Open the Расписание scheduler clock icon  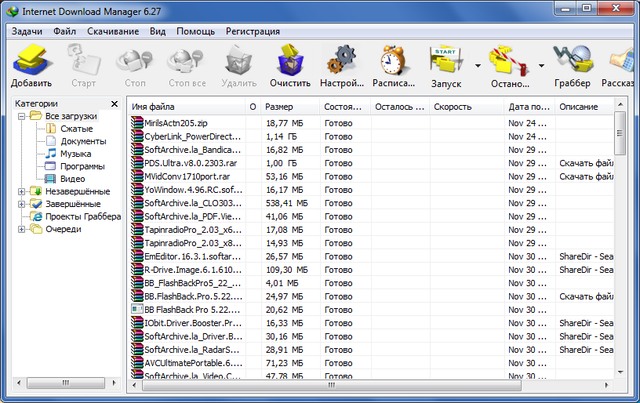click(396, 64)
